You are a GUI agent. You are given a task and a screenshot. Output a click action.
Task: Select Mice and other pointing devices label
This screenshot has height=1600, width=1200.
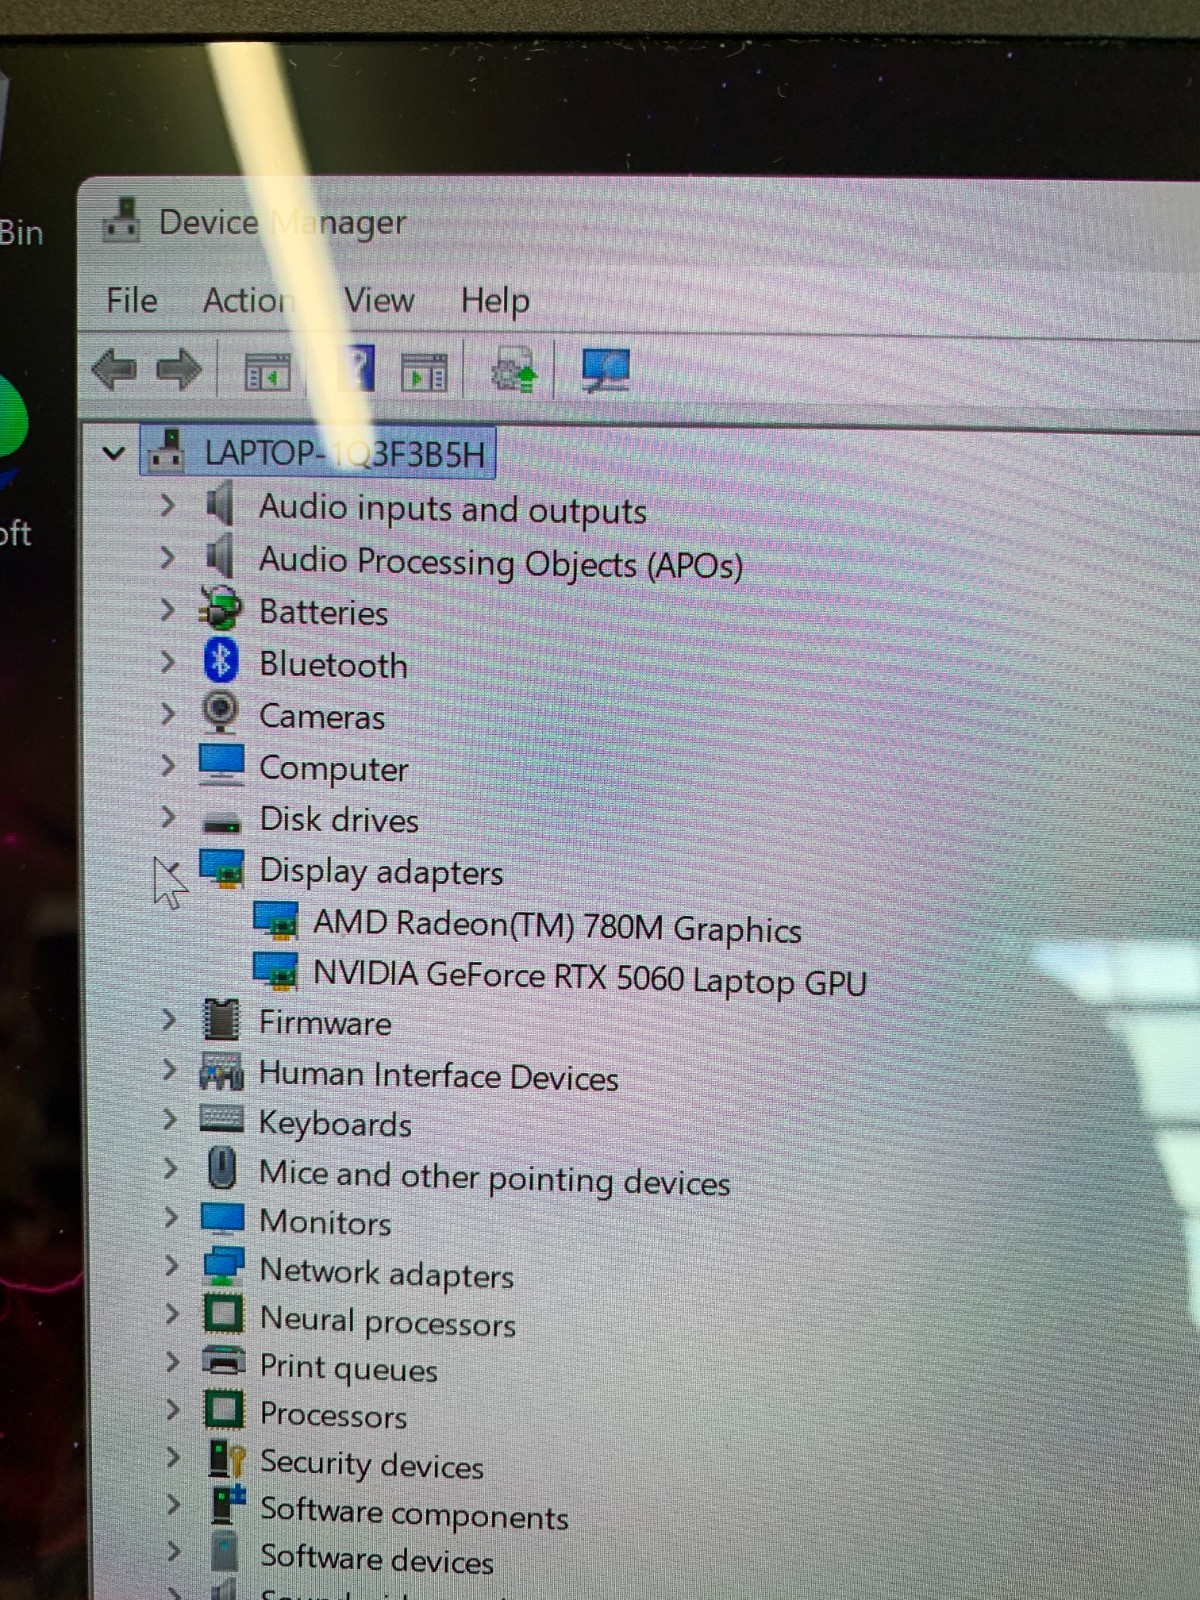coord(494,1178)
